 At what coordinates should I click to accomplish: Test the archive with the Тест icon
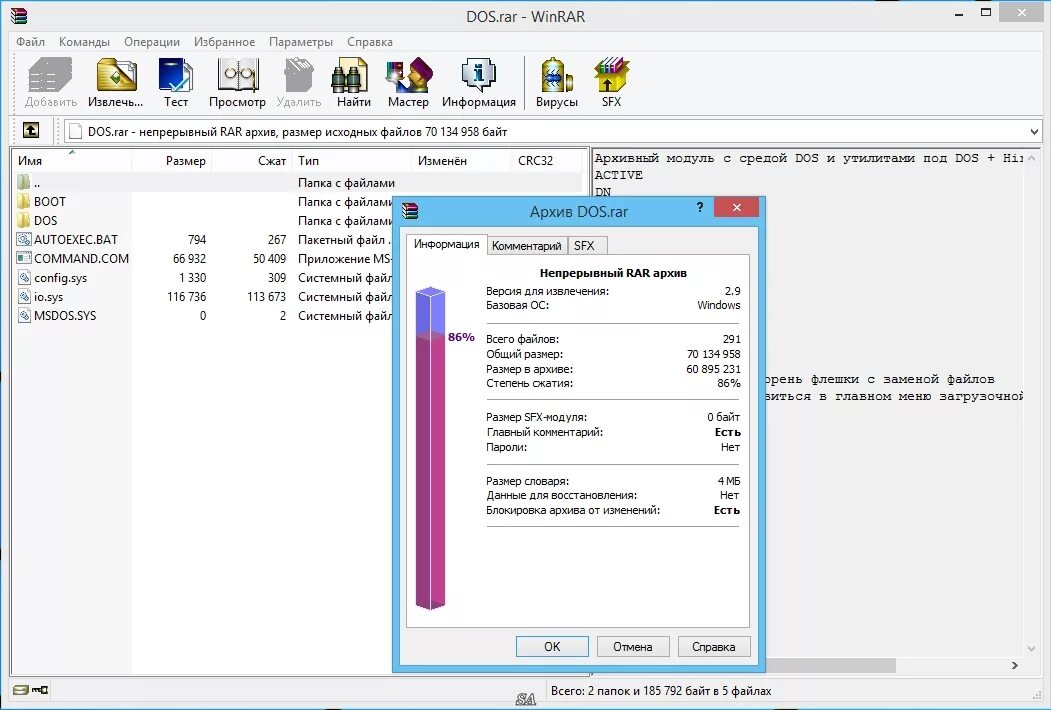pyautogui.click(x=176, y=80)
